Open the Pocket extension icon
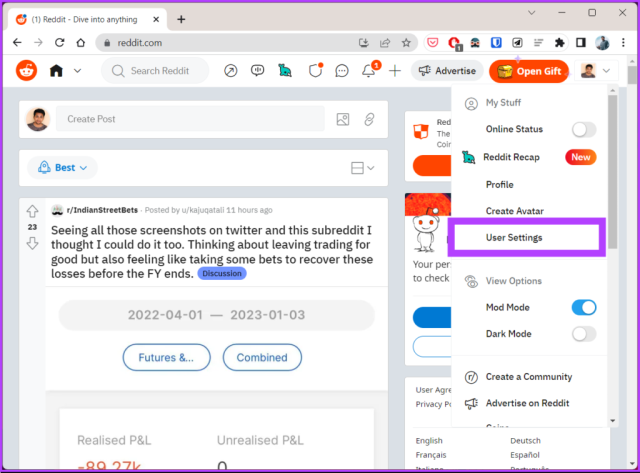Screen dimensions: 640x473 (x=433, y=42)
